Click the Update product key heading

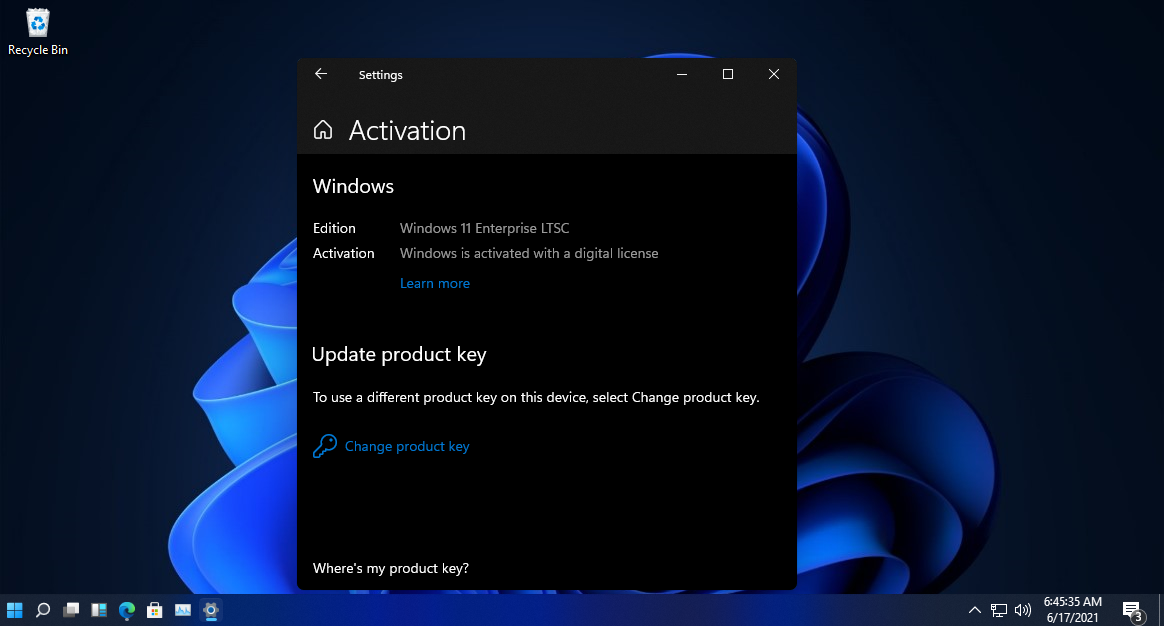click(399, 354)
